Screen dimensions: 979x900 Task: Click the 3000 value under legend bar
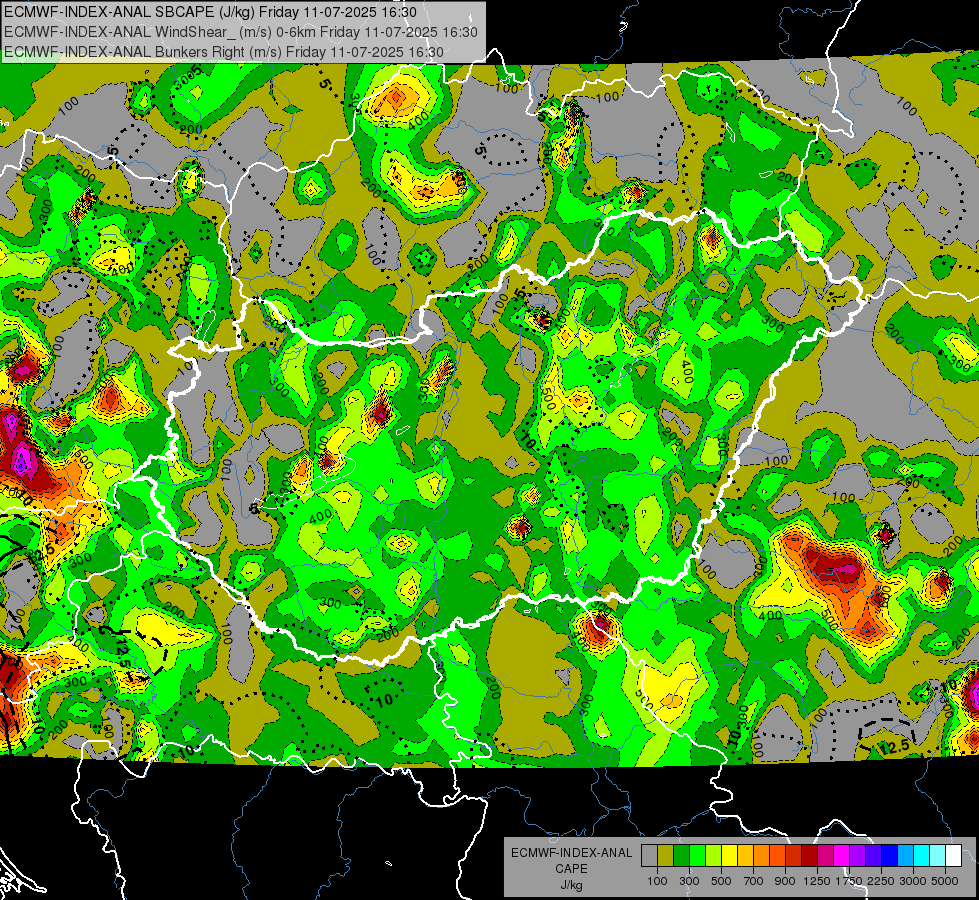coord(913,881)
